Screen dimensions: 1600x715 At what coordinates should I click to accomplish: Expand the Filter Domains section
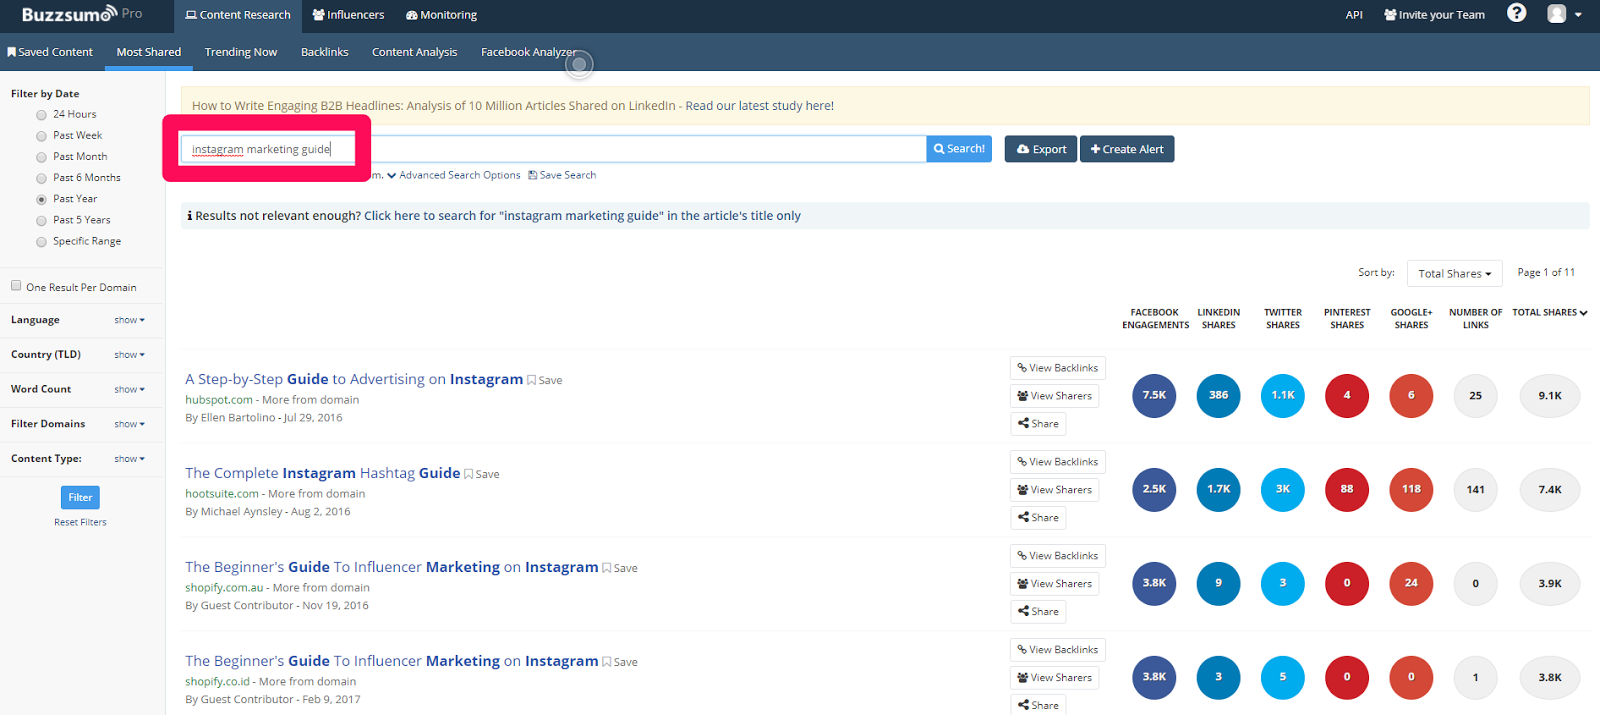(x=129, y=424)
